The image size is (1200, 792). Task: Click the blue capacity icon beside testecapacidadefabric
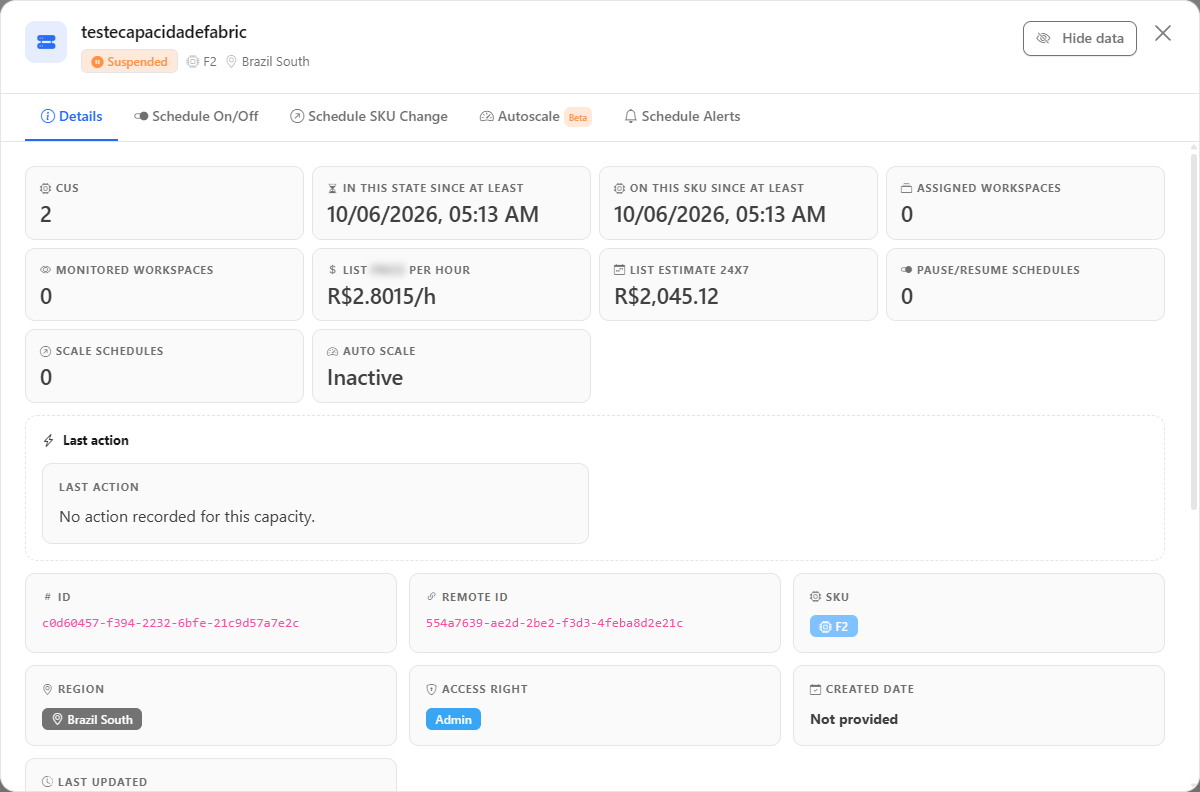[x=46, y=42]
